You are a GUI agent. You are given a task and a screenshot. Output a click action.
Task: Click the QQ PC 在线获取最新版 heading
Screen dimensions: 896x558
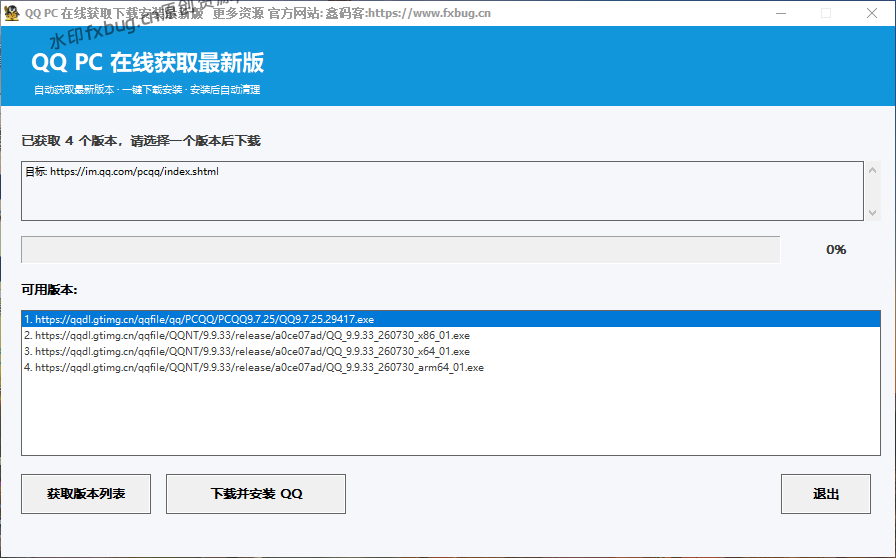(x=148, y=62)
